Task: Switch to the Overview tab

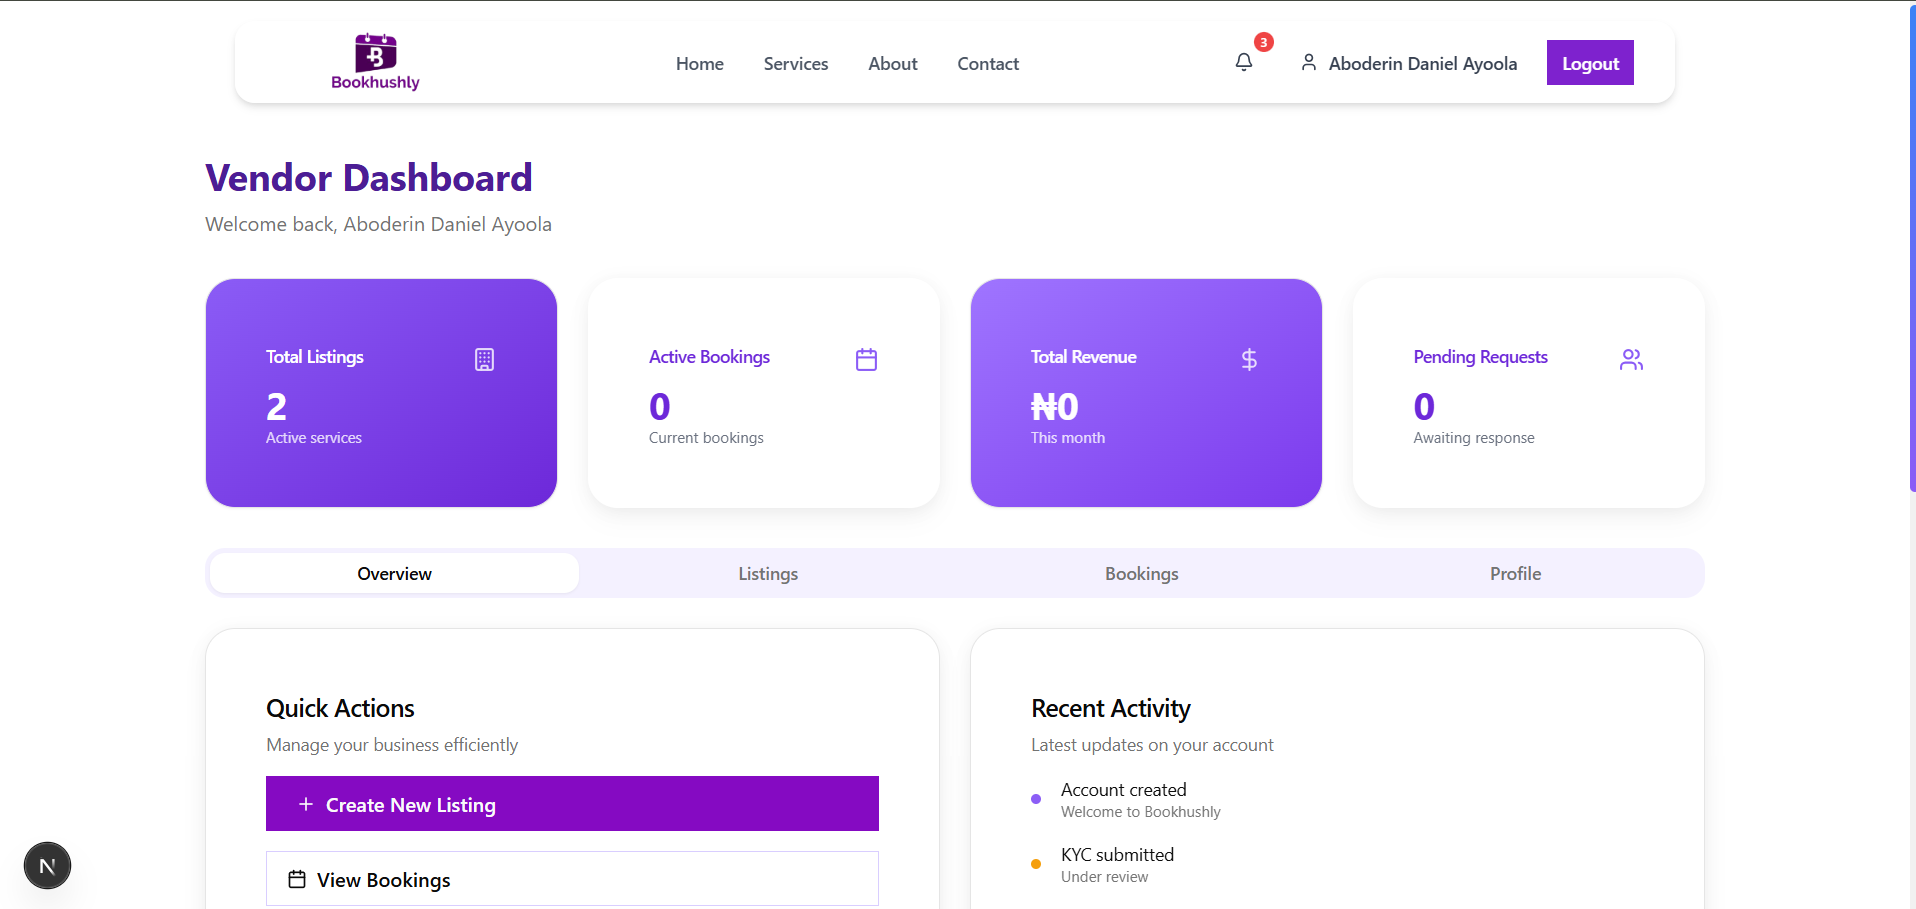Action: (393, 573)
